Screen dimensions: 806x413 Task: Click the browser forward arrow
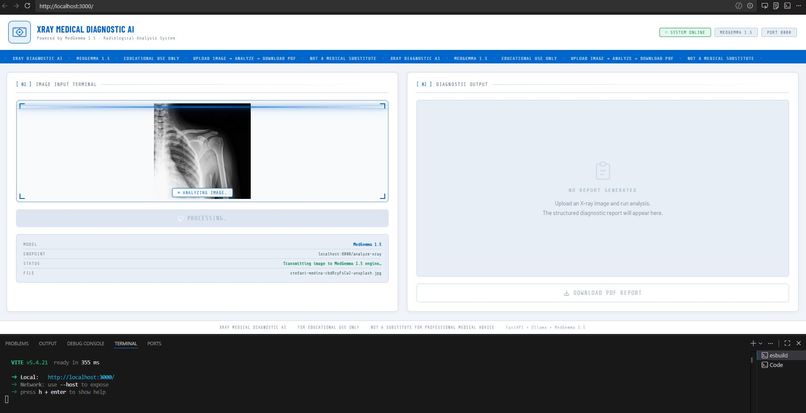(16, 6)
